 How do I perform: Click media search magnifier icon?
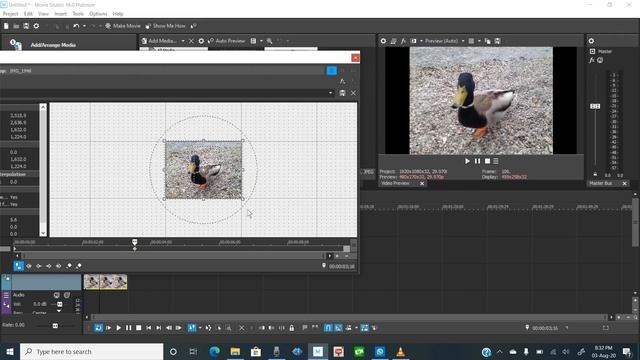[x=269, y=41]
